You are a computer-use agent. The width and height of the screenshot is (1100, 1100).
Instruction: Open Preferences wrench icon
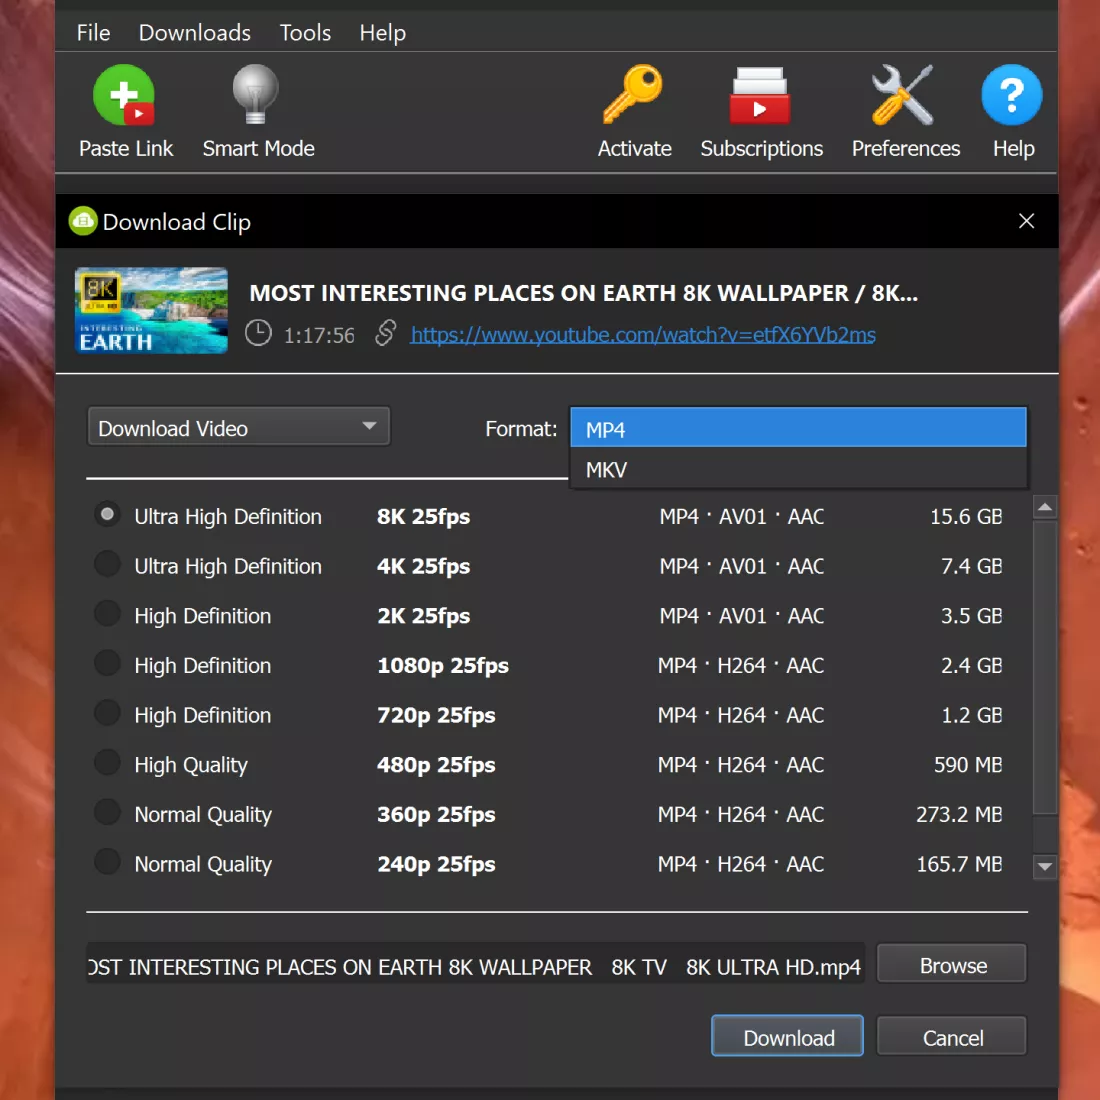pyautogui.click(x=903, y=96)
